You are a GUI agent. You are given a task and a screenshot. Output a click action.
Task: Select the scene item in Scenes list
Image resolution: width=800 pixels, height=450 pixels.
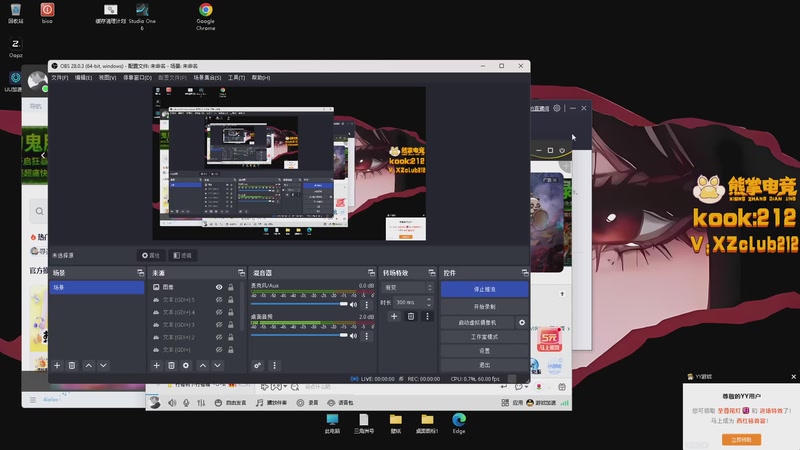(x=97, y=287)
